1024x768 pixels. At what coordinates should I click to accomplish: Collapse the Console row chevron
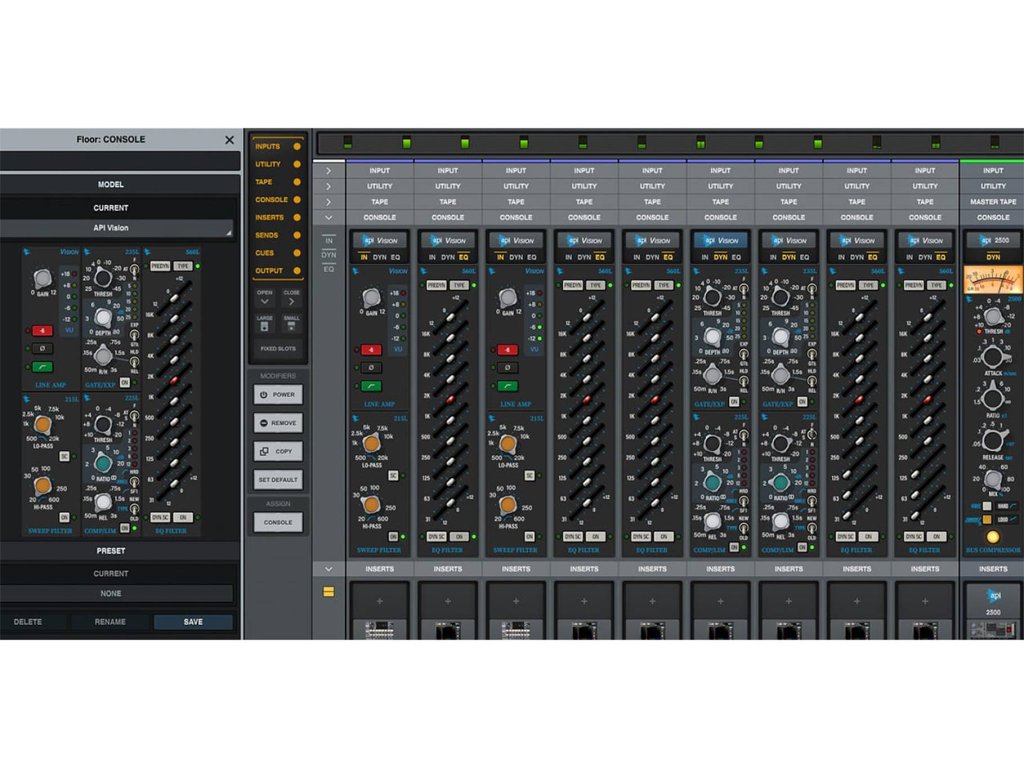coord(328,217)
